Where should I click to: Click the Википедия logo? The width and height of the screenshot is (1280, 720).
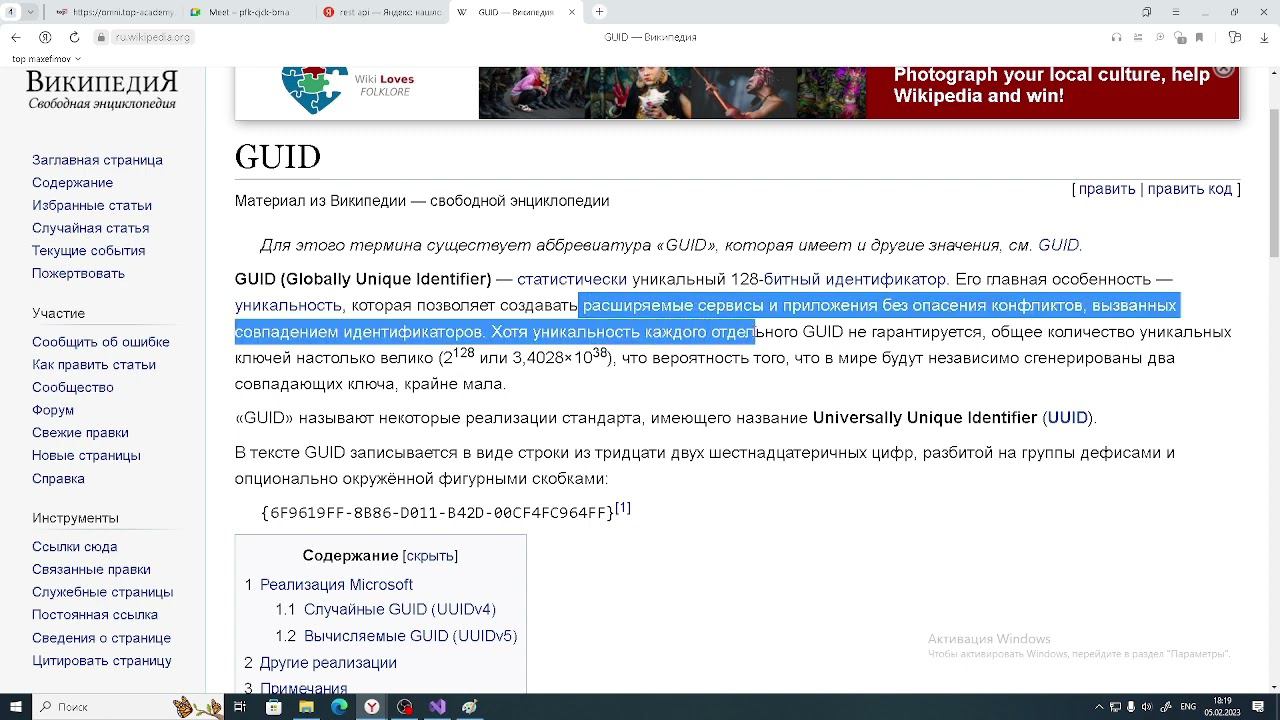(x=102, y=89)
